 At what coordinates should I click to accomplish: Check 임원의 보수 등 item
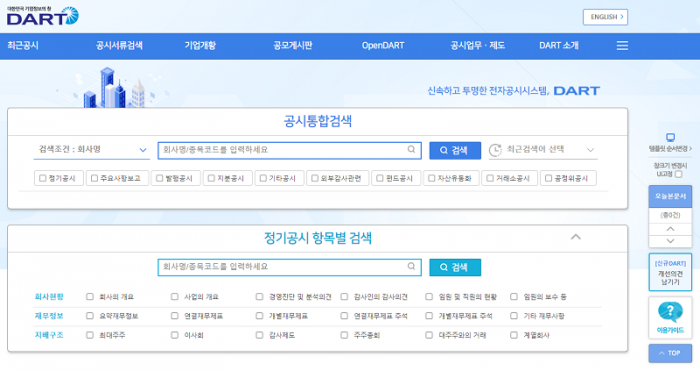coord(514,296)
